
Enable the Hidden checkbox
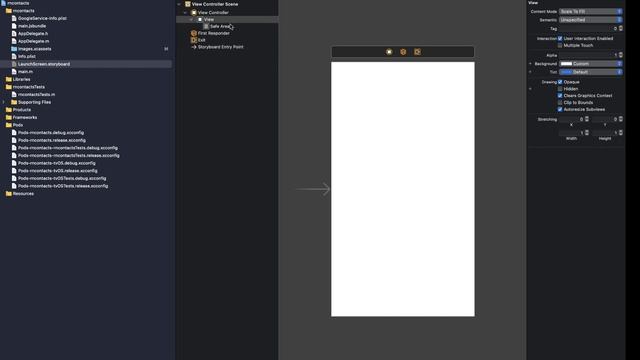560,89
